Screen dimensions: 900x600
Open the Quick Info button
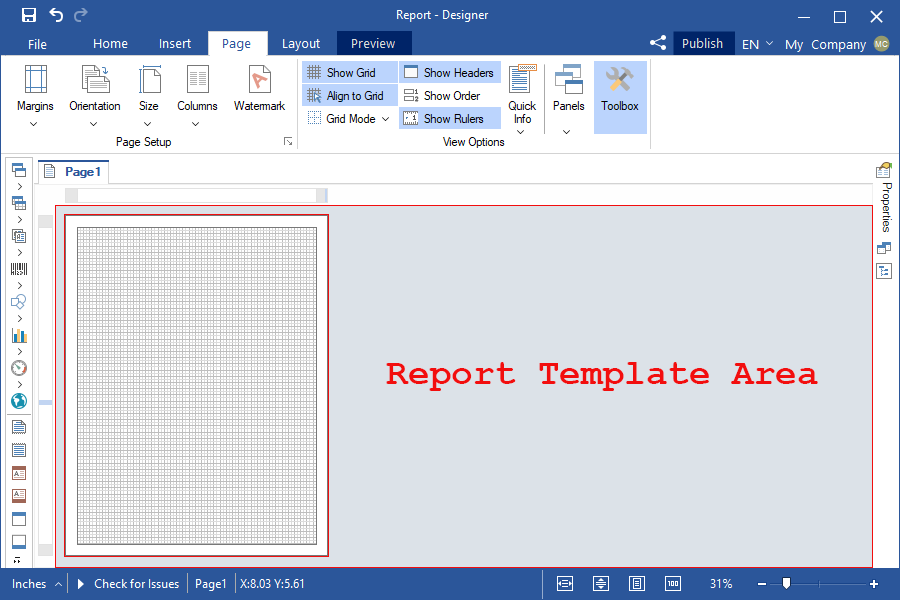coord(522,96)
